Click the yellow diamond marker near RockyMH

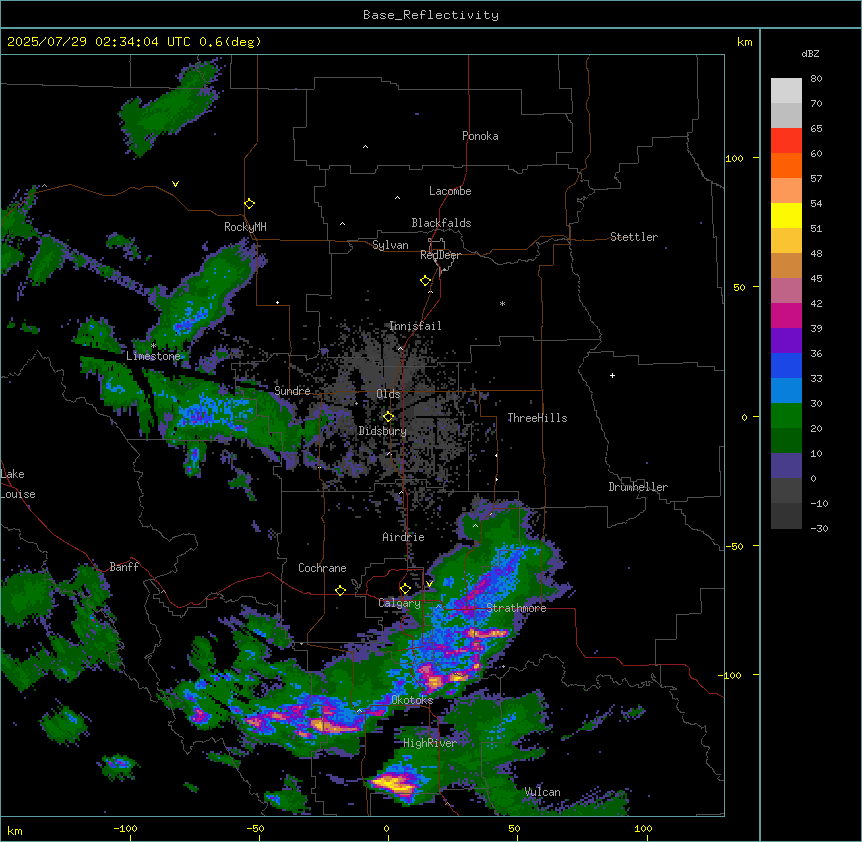[250, 204]
